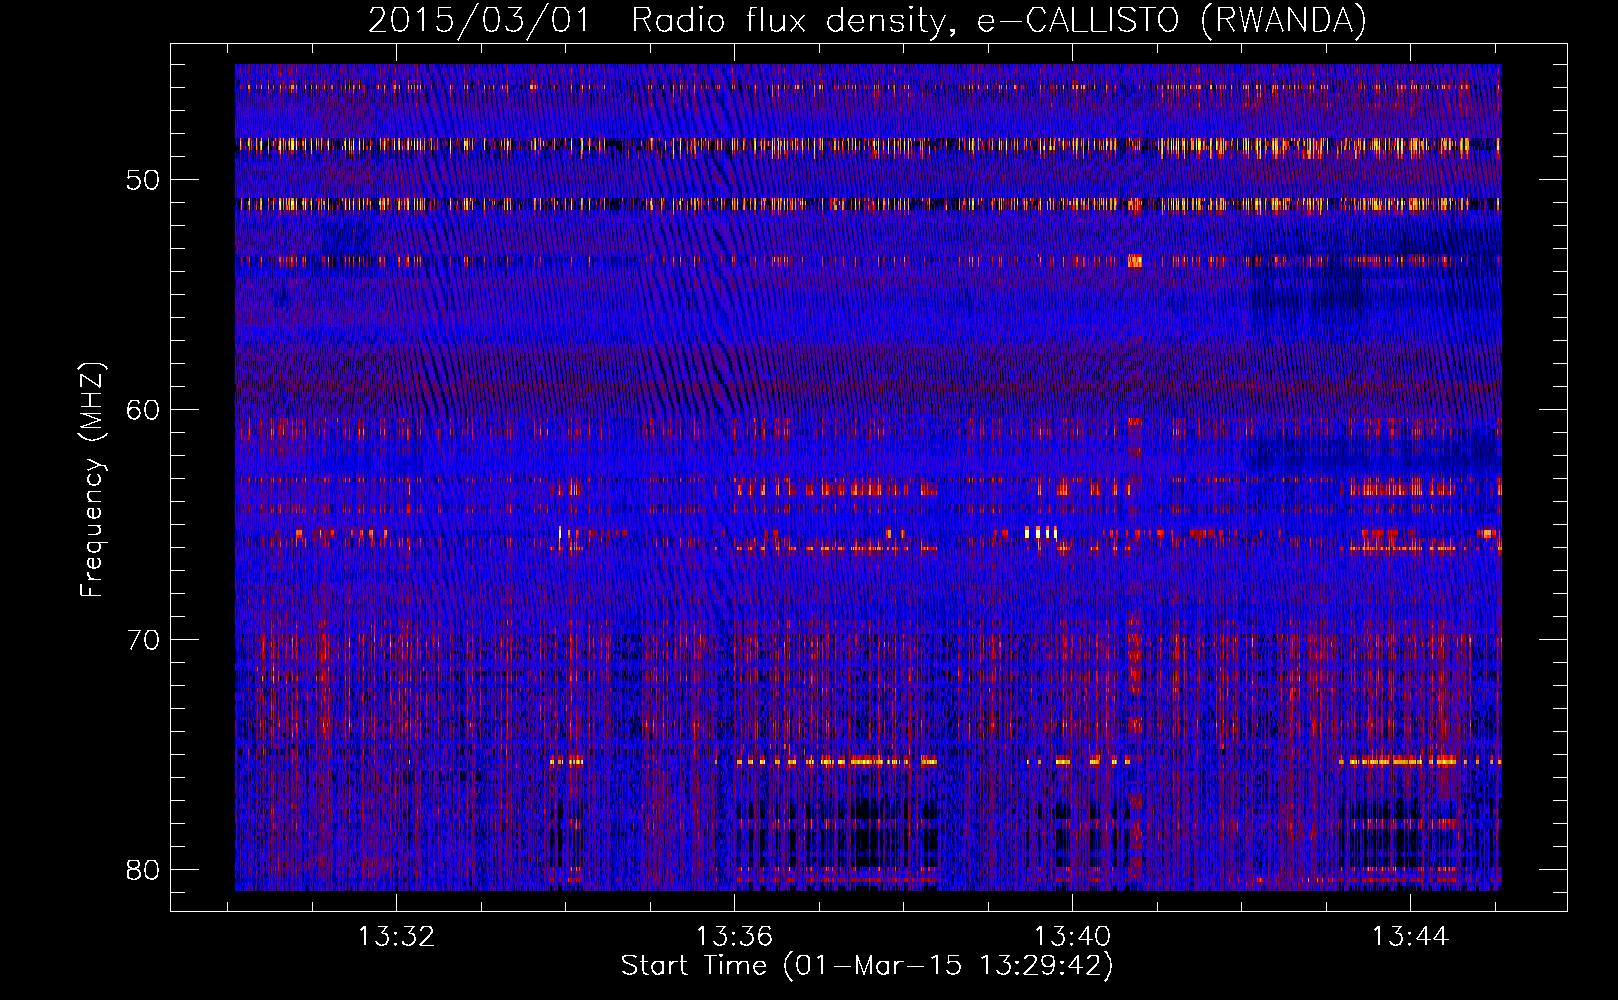Click the 13:36 time tick label
This screenshot has width=1618, height=1000.
tap(735, 937)
